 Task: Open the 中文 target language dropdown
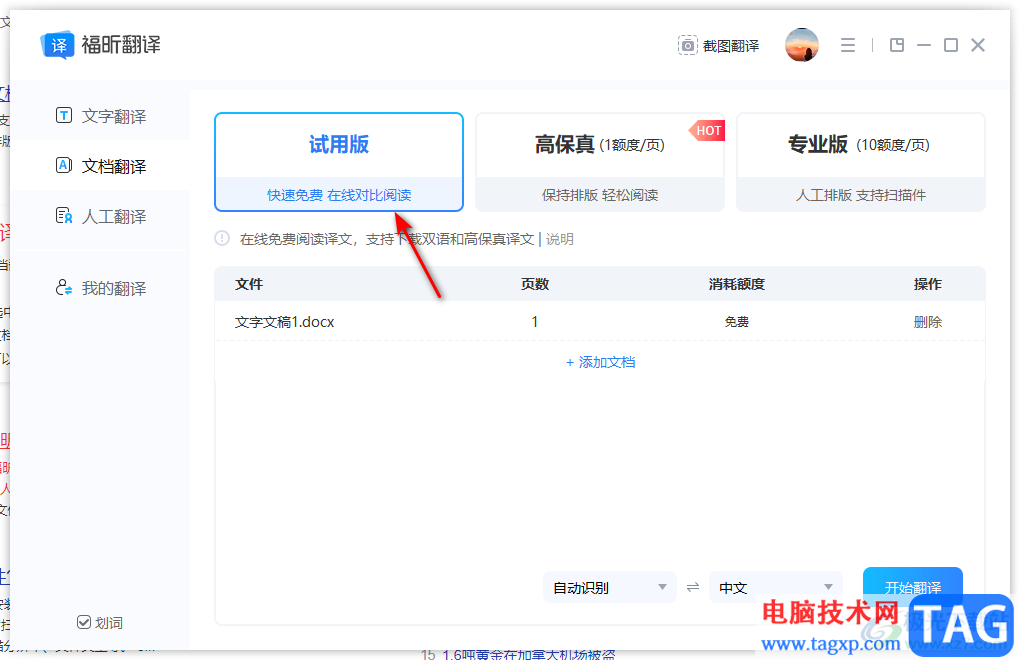[x=775, y=587]
